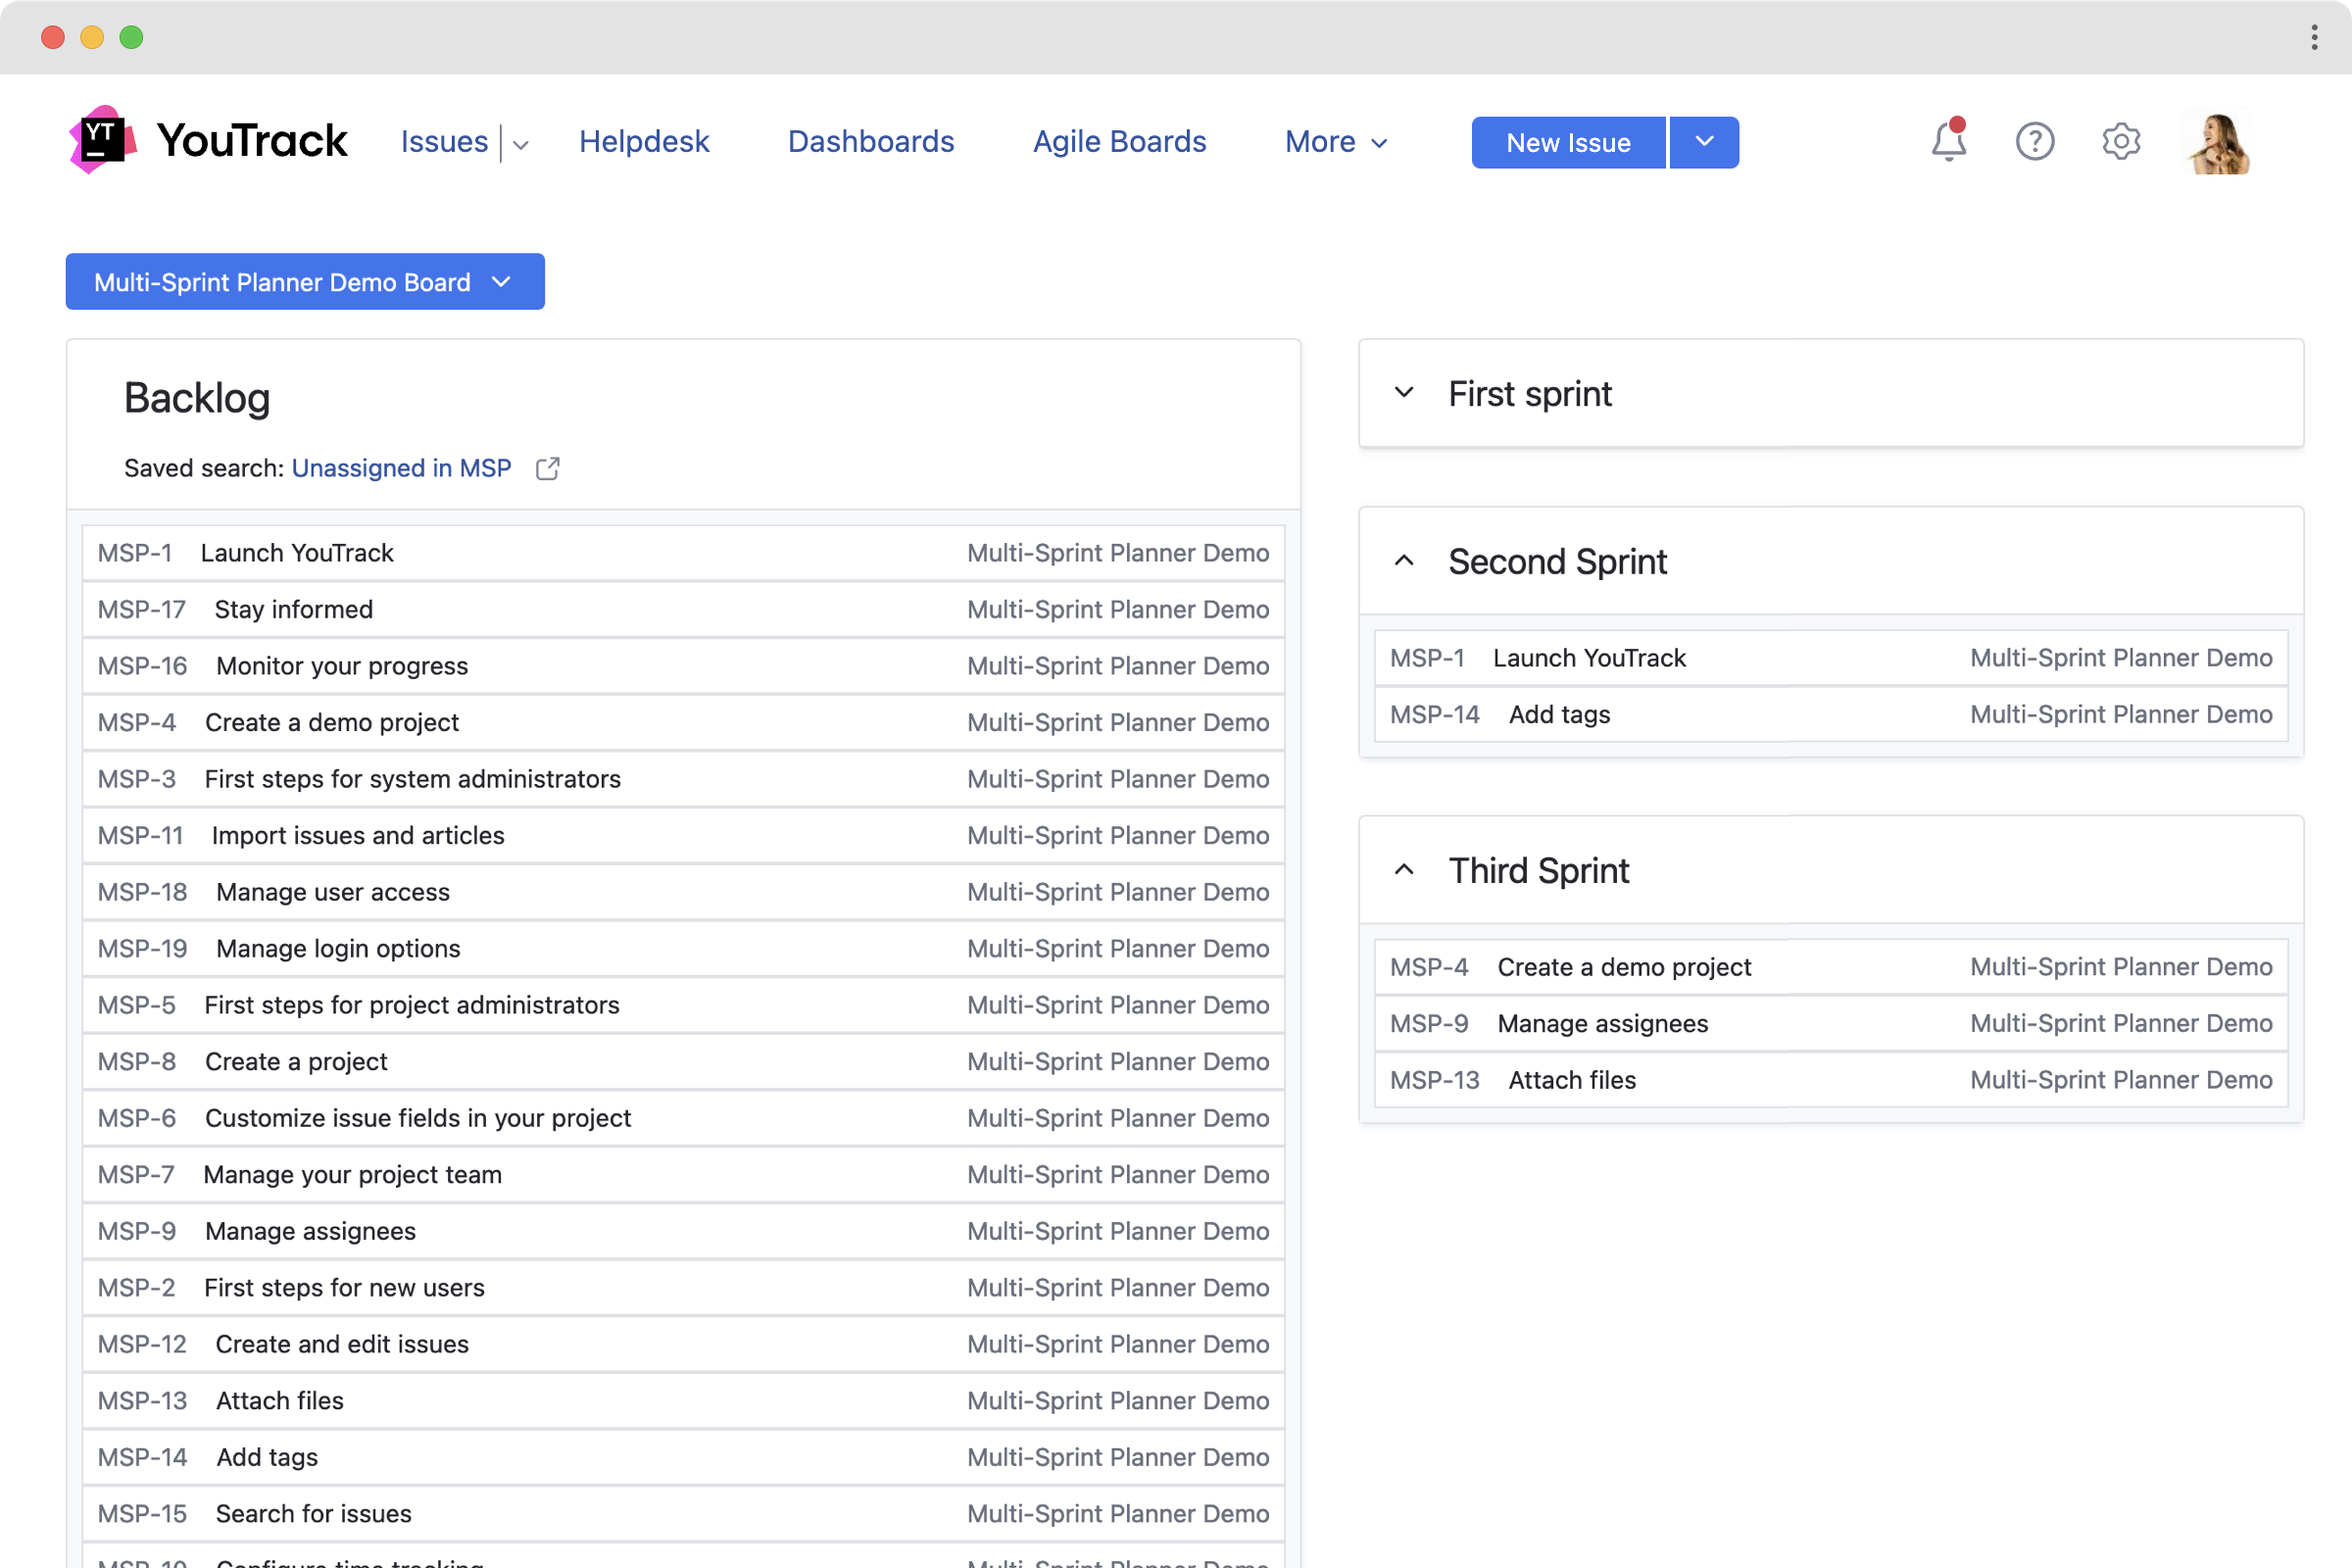Open the Helpdesk section

[x=644, y=142]
